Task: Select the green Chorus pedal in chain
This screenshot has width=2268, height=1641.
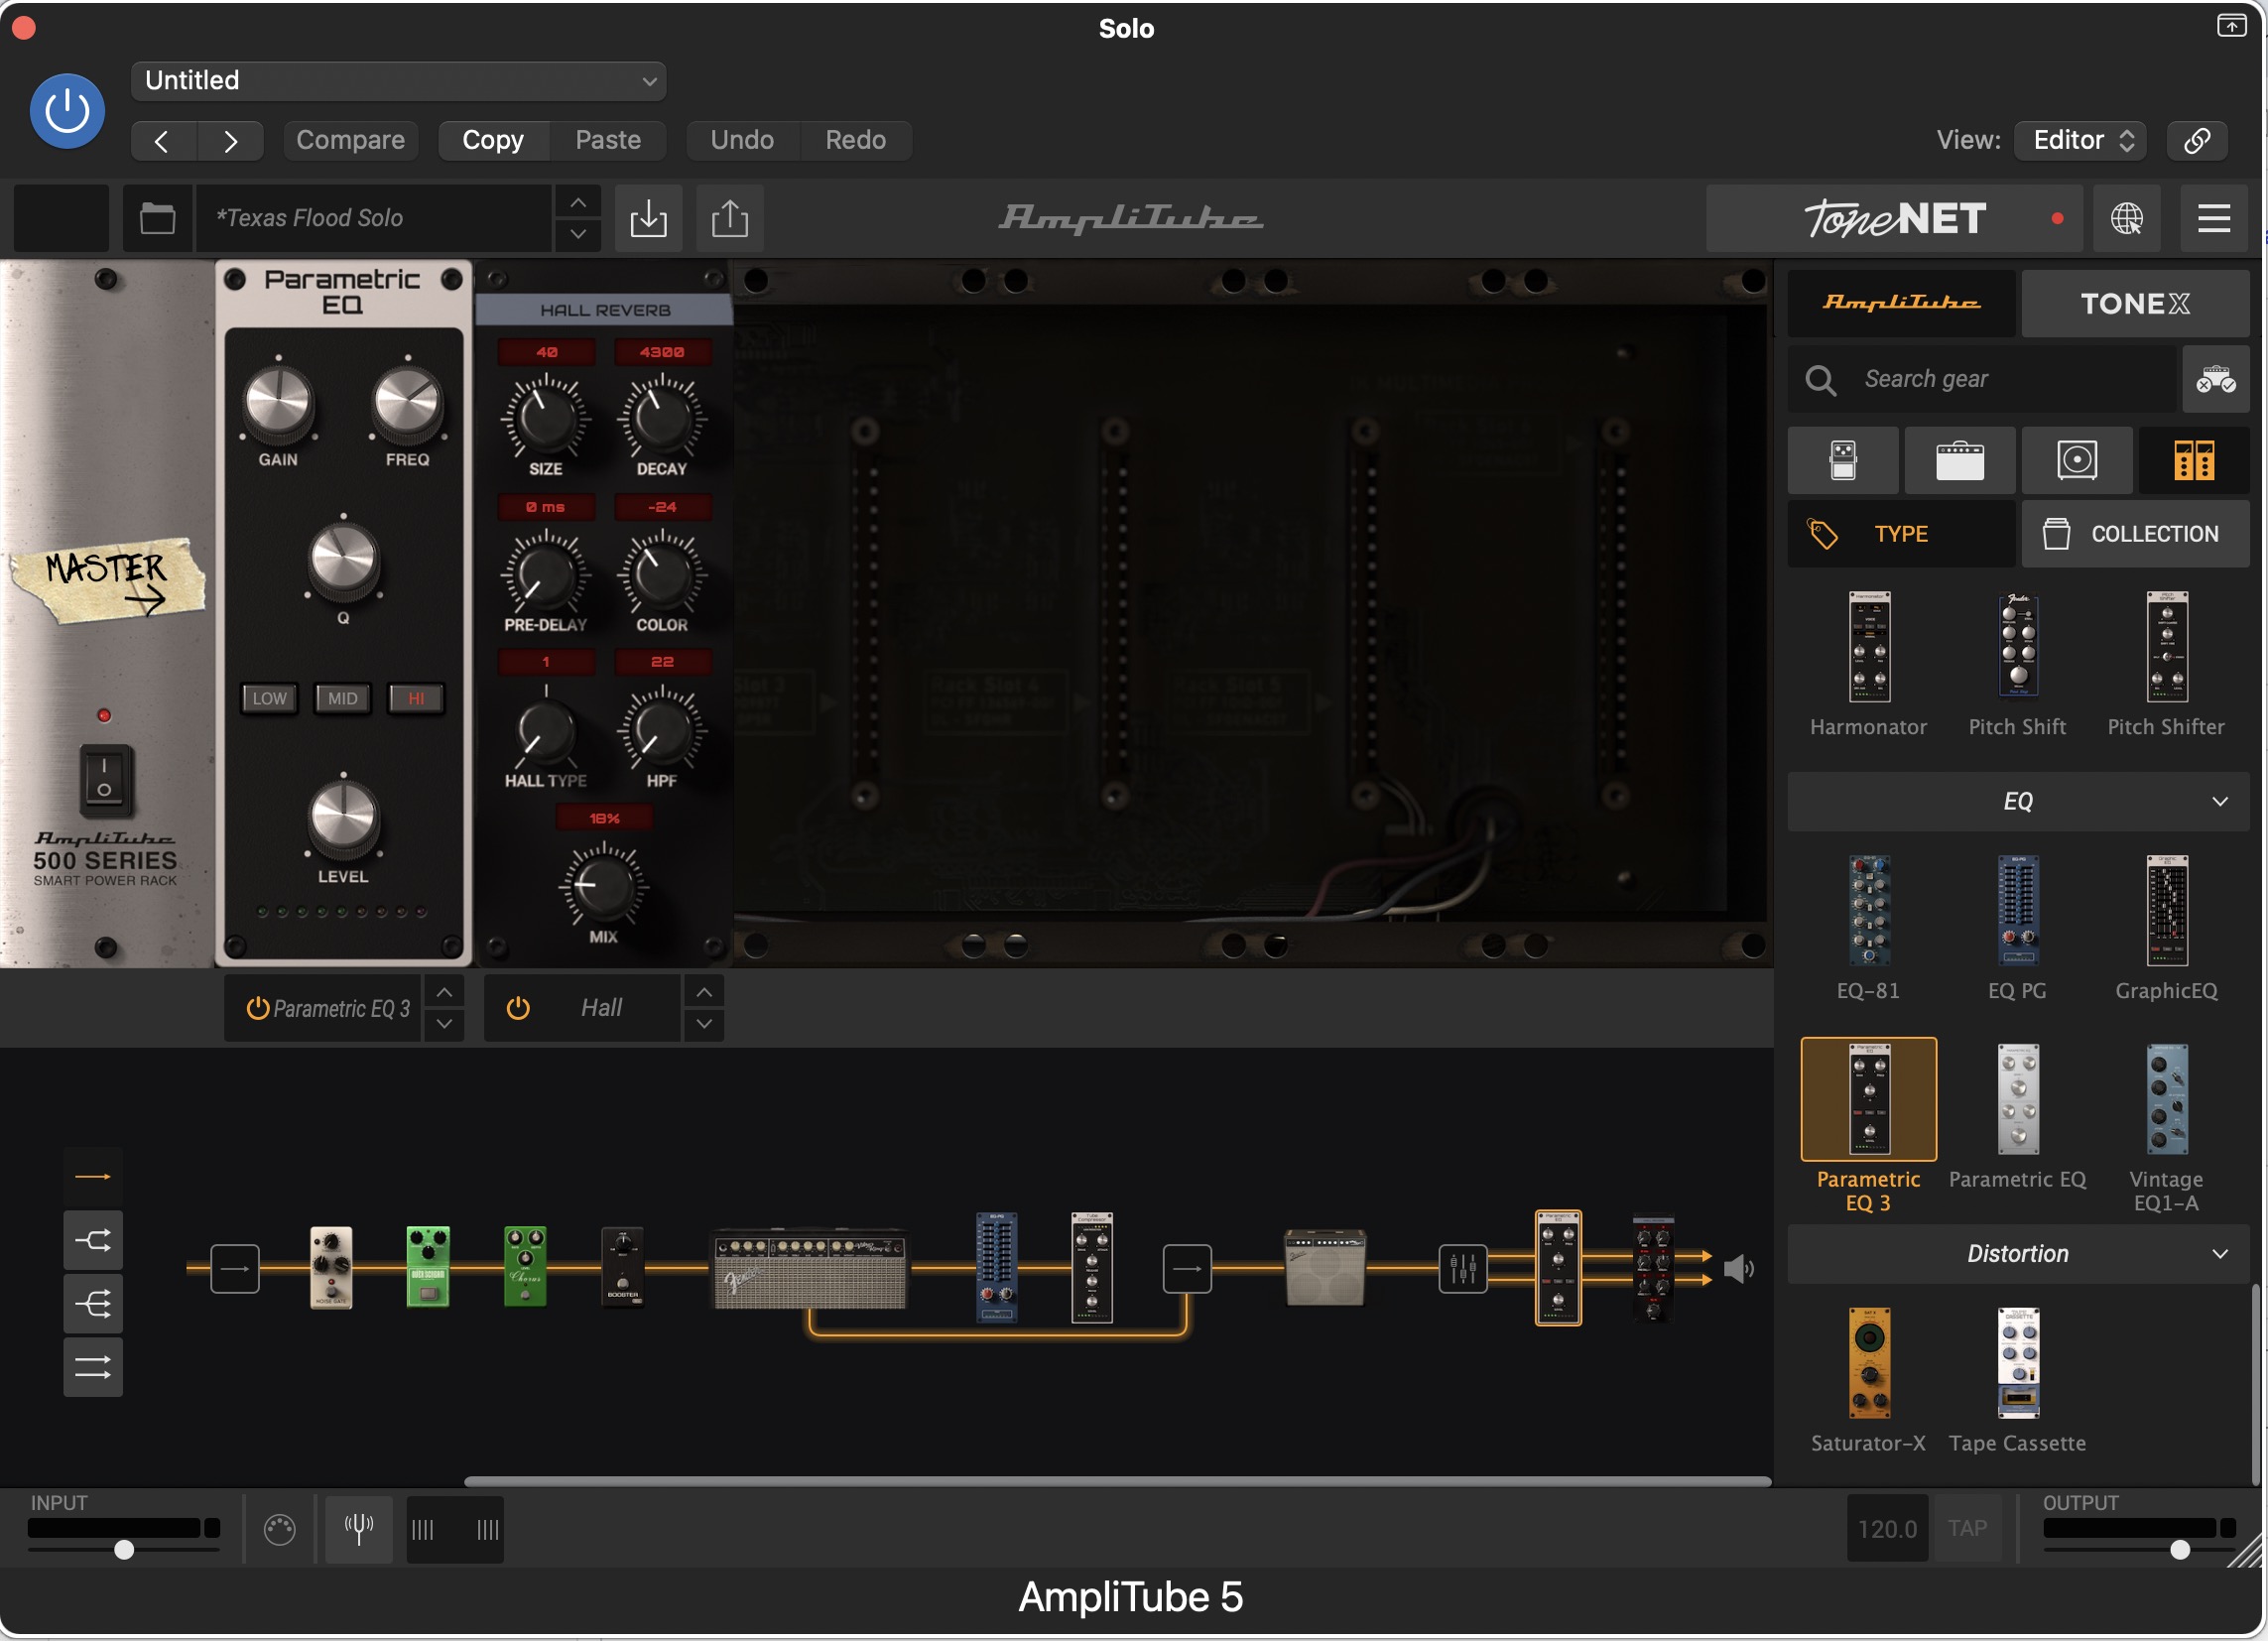Action: click(x=525, y=1267)
